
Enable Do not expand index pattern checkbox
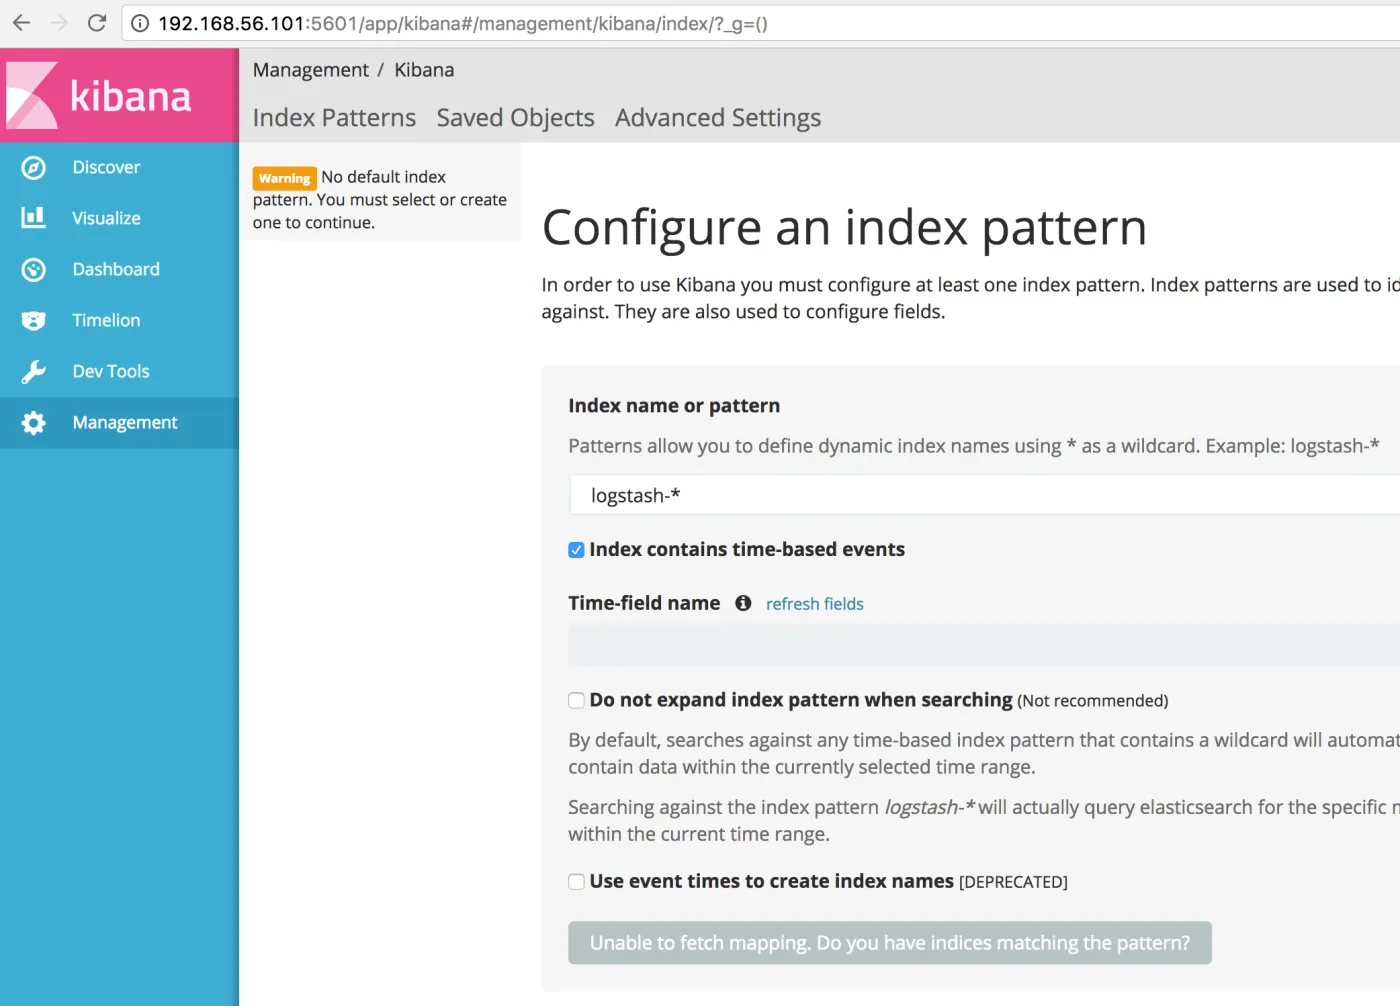coord(577,701)
